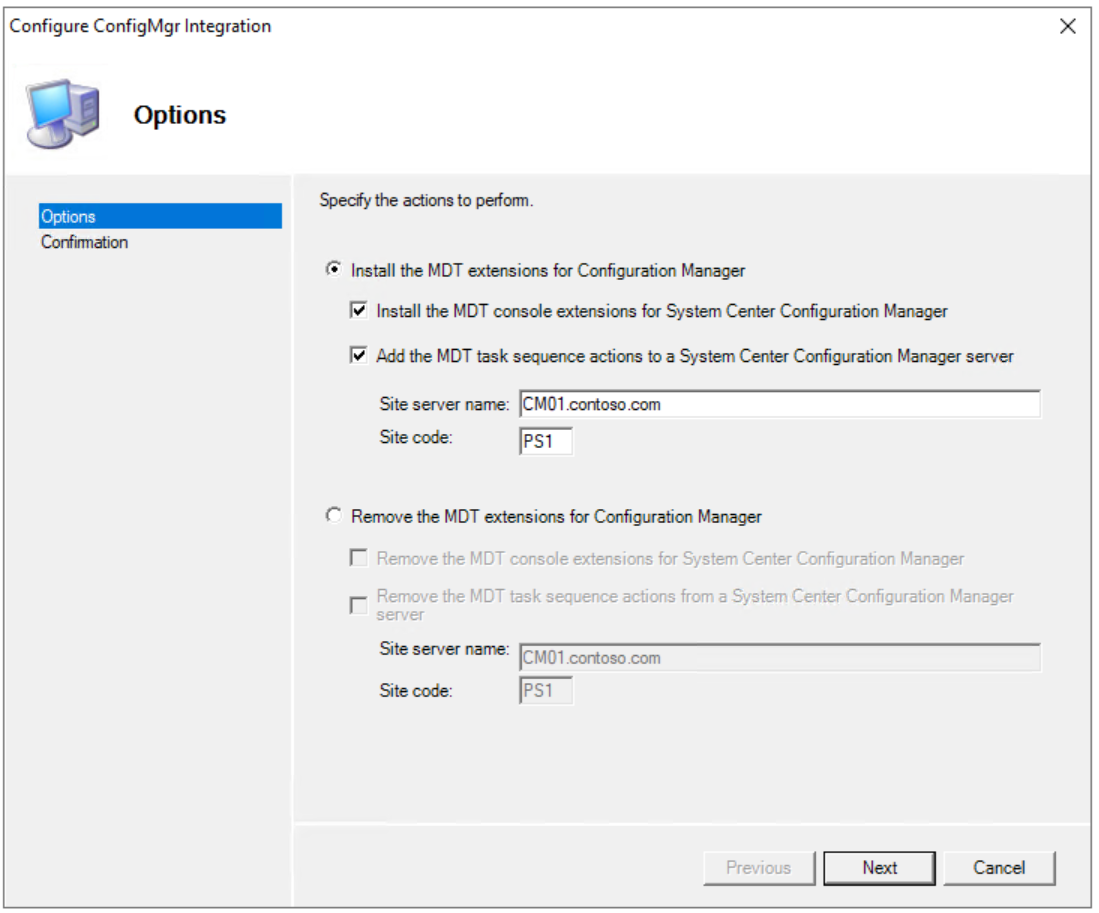Tick Remove the MDT task sequence actions checkbox

click(359, 604)
